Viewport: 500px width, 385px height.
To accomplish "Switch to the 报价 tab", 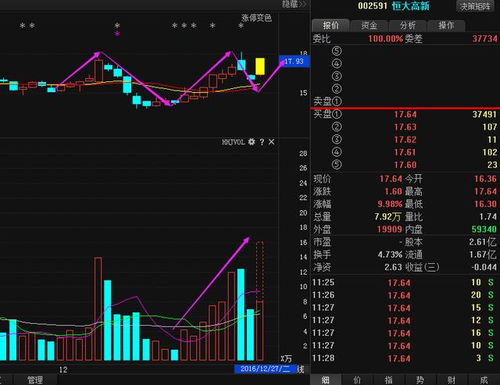I will [331, 25].
